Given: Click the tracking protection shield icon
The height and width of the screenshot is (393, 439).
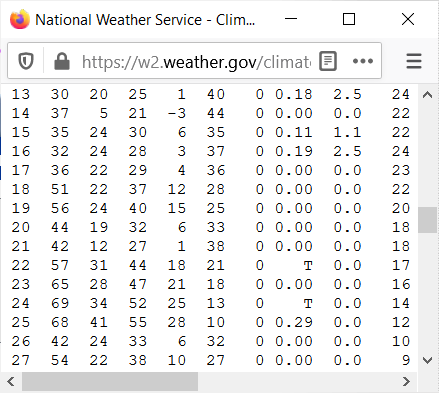Looking at the screenshot, I should click(x=26, y=61).
